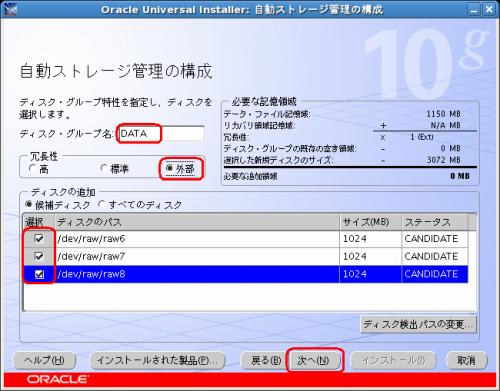Image resolution: width=500 pixels, height=391 pixels.
Task: Close the Oracle Universal Installer window
Action: click(489, 9)
